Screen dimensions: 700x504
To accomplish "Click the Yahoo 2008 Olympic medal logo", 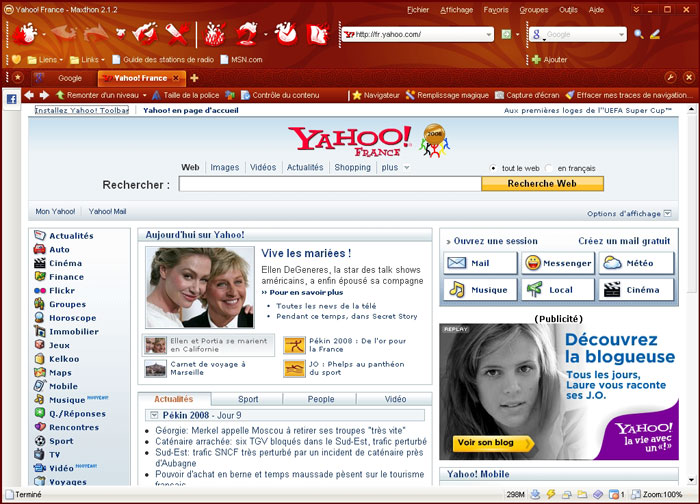I will coord(434,140).
